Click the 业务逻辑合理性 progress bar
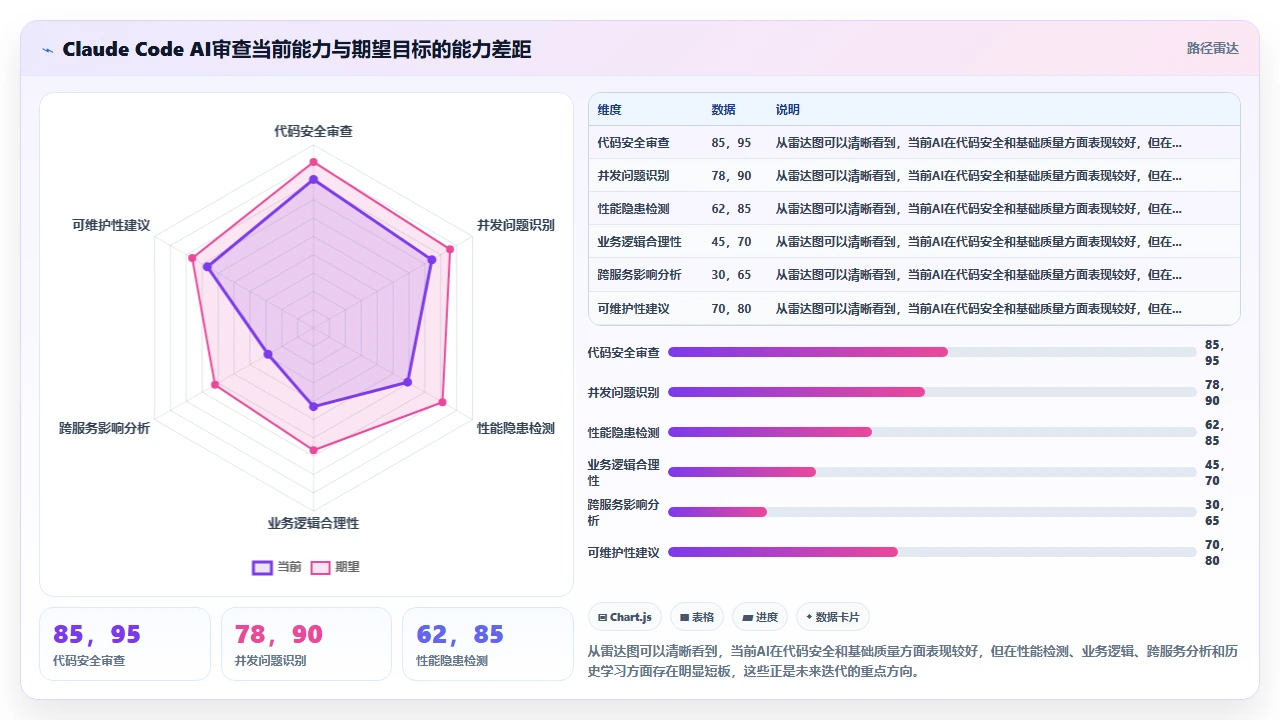 [932, 472]
